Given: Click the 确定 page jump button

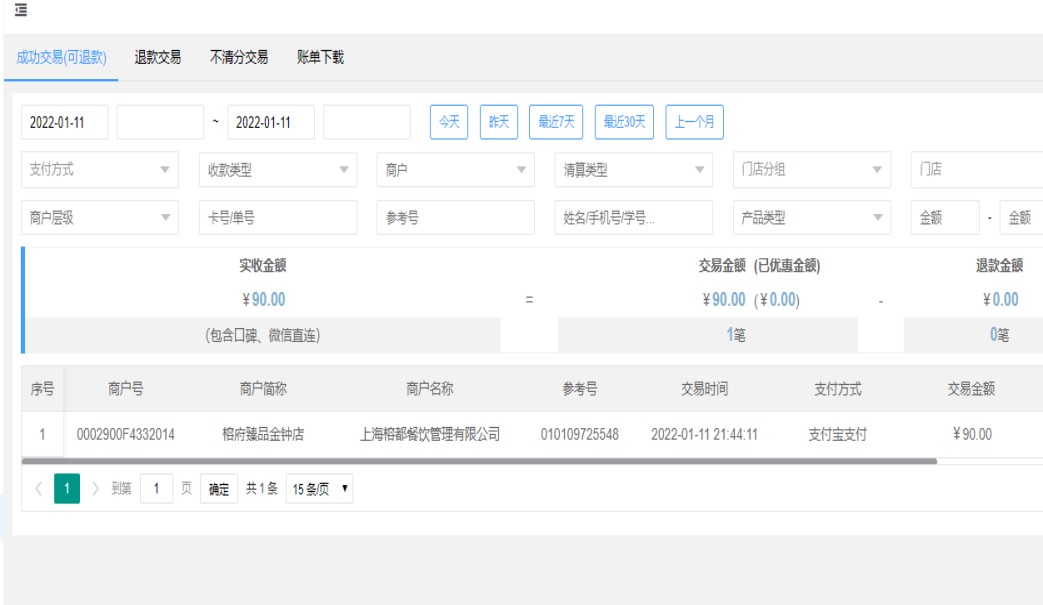Looking at the screenshot, I should click(218, 490).
